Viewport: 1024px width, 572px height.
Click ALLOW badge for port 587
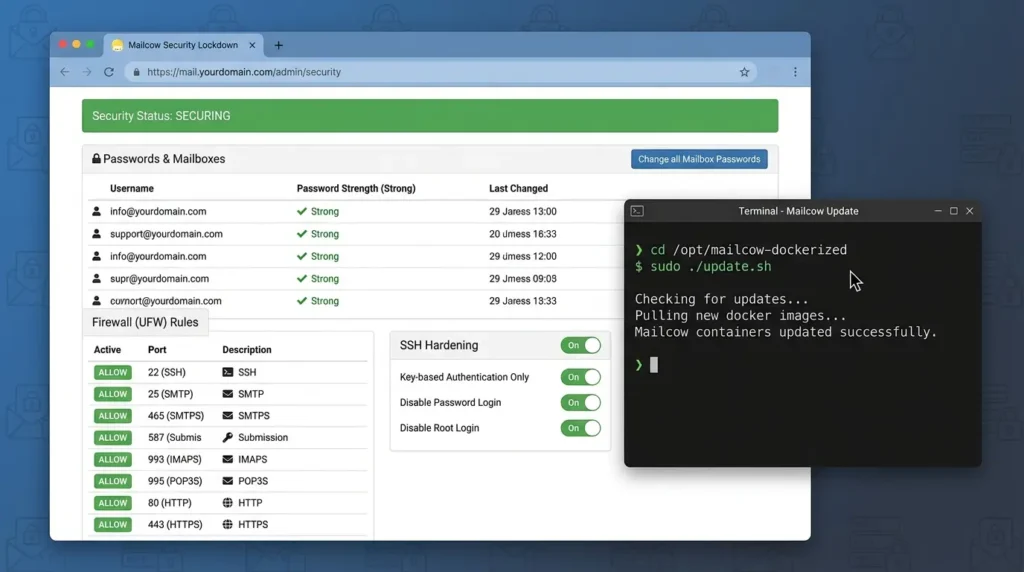pos(112,437)
